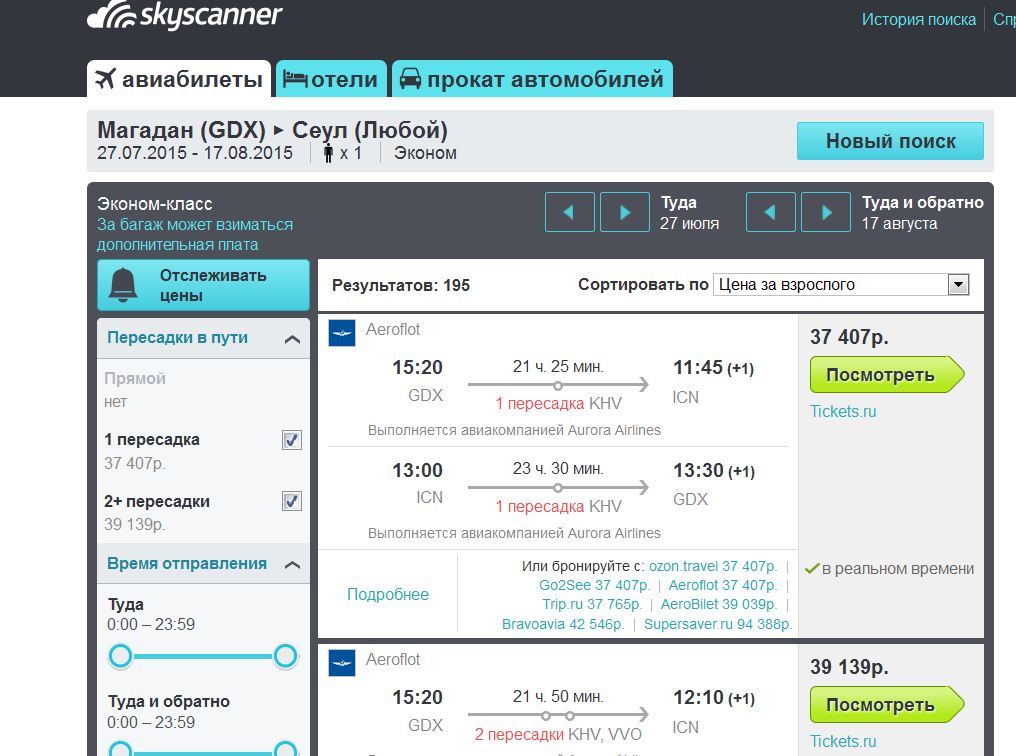
Task: Collapse the 'Пересадки в пути' section
Action: (x=292, y=339)
